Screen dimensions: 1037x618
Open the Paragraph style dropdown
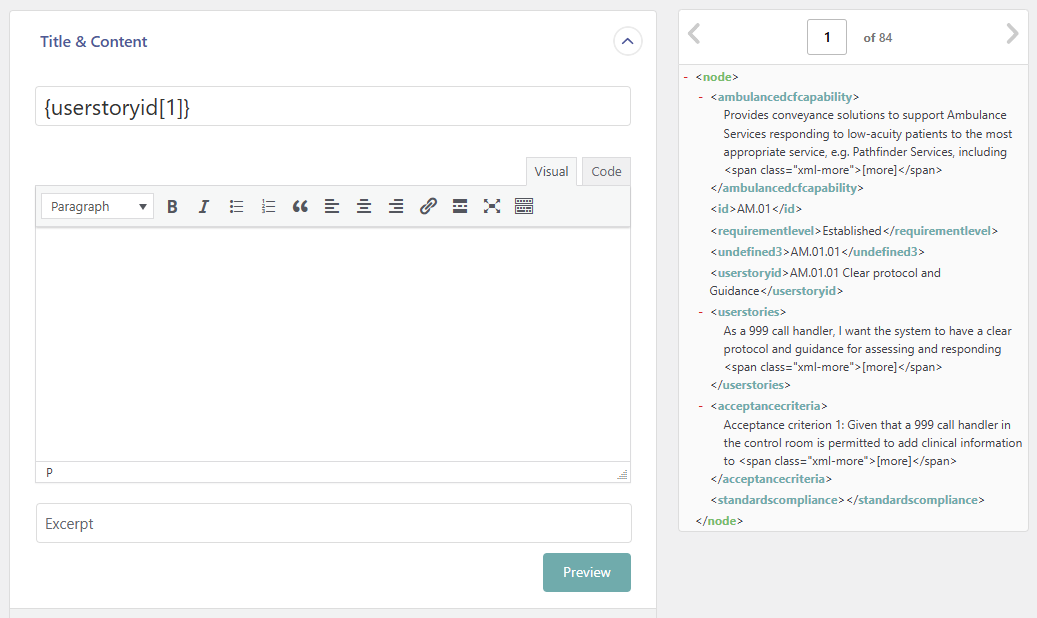click(x=96, y=206)
